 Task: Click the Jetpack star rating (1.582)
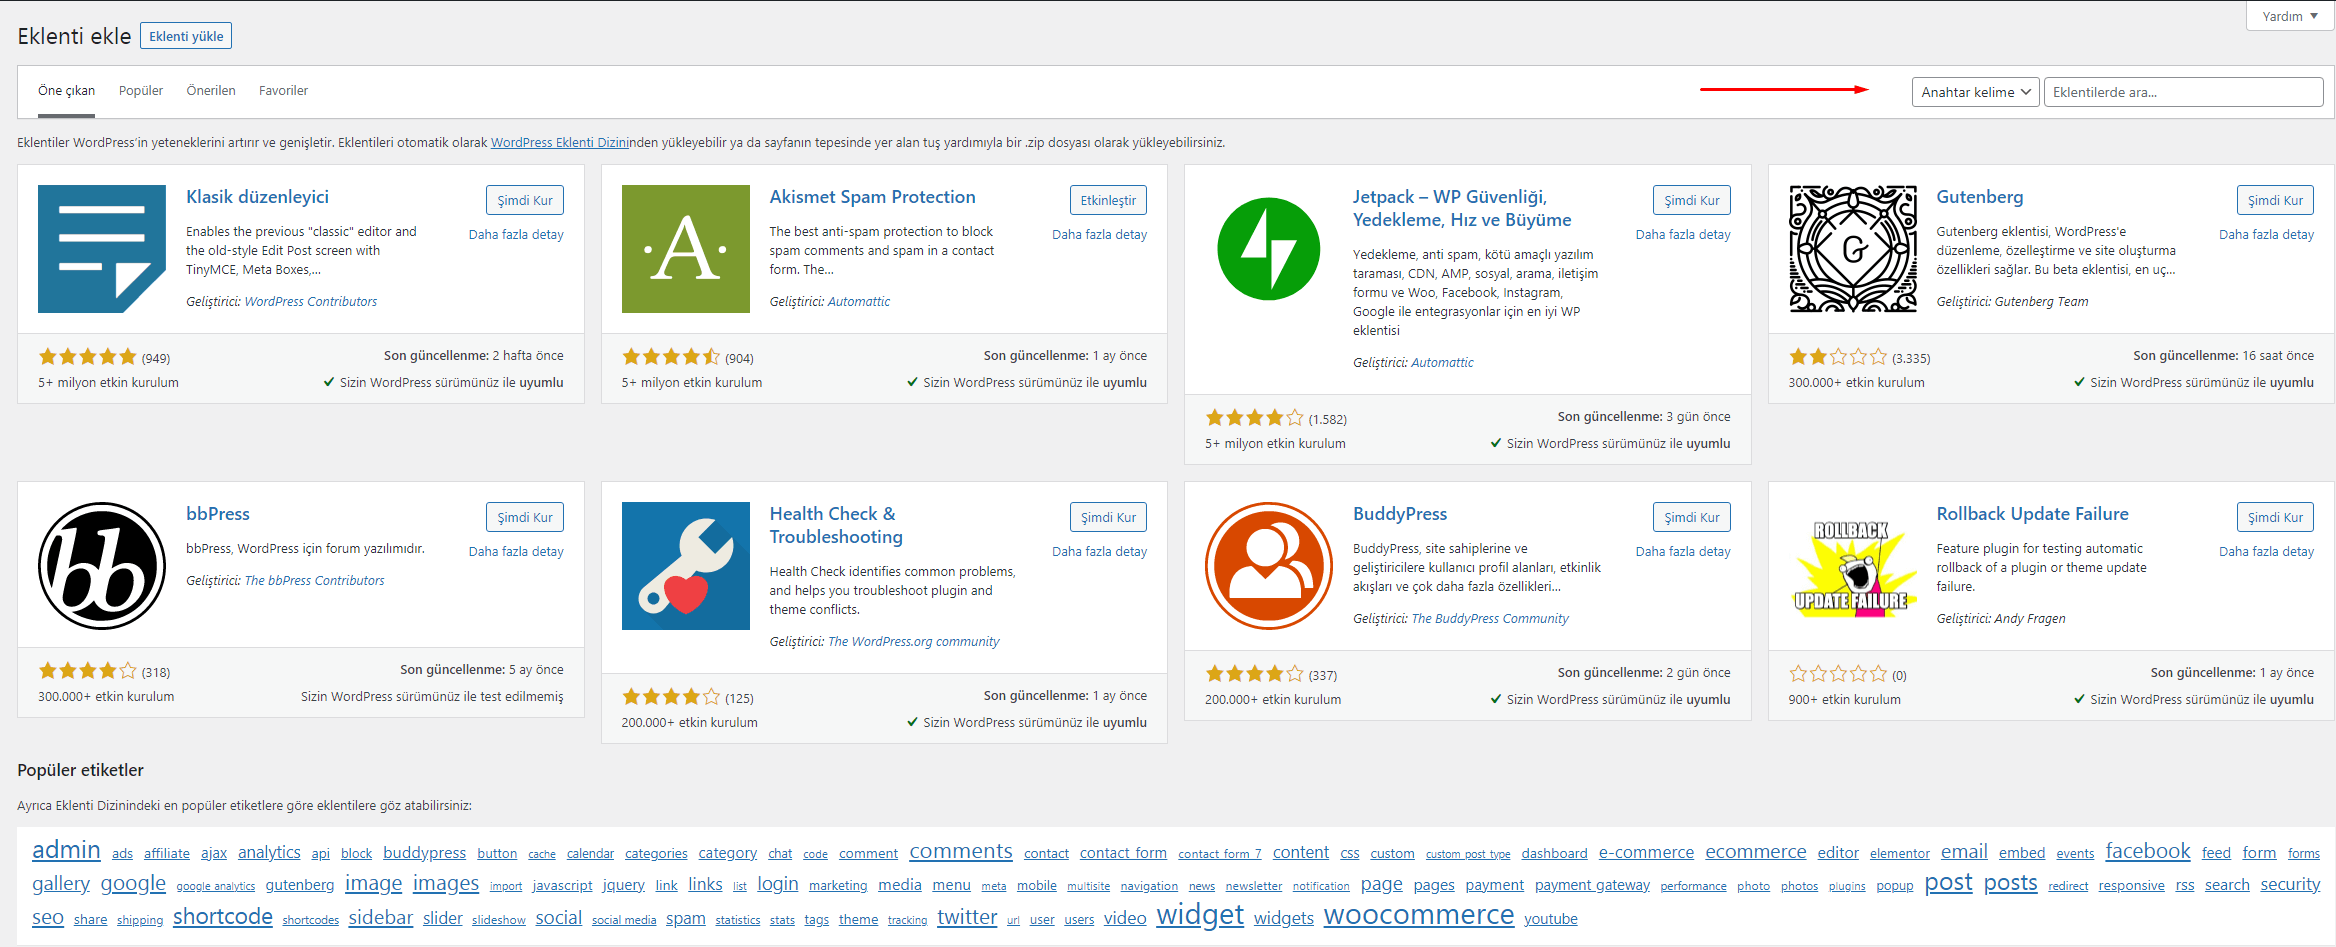tap(1276, 418)
